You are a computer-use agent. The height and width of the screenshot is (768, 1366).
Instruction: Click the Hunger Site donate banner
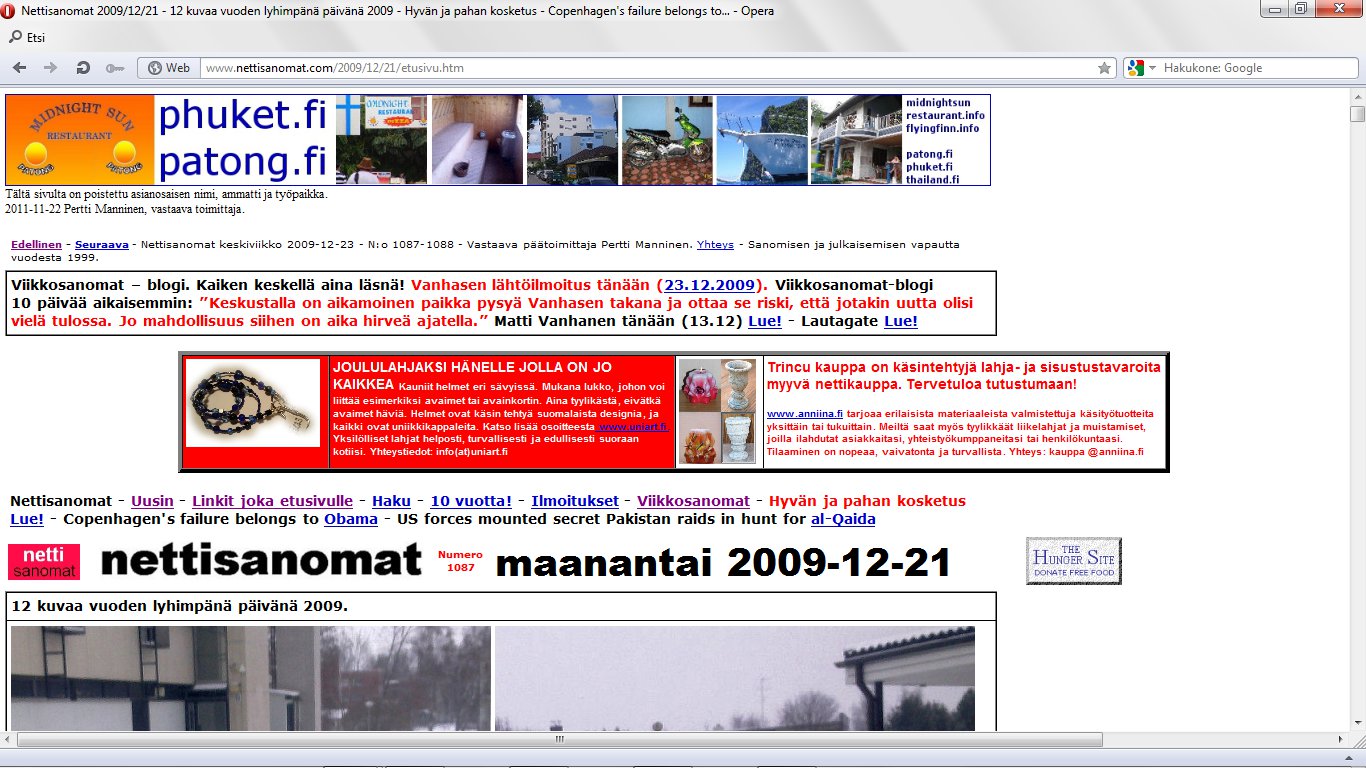tap(1073, 561)
